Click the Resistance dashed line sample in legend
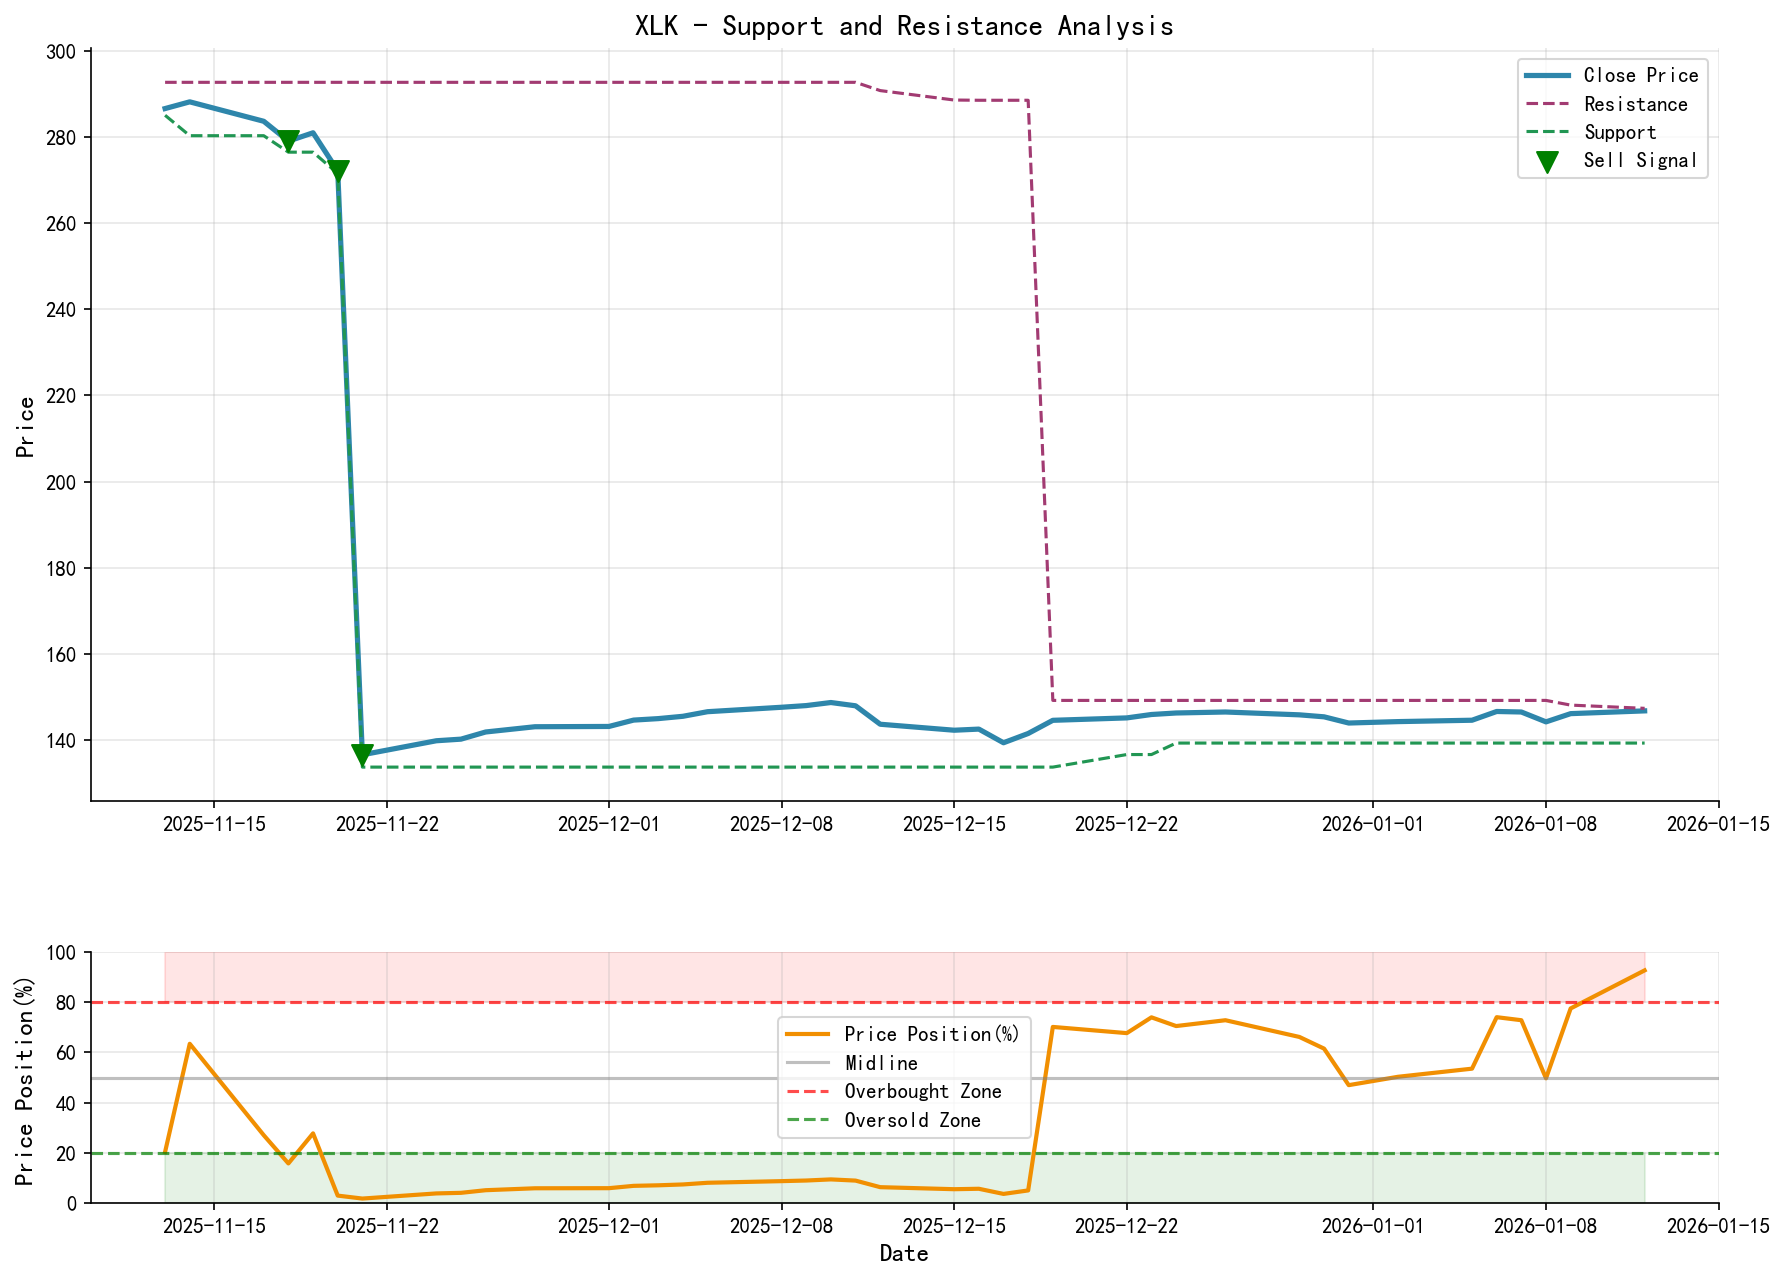1785x1280 pixels. pos(1546,104)
